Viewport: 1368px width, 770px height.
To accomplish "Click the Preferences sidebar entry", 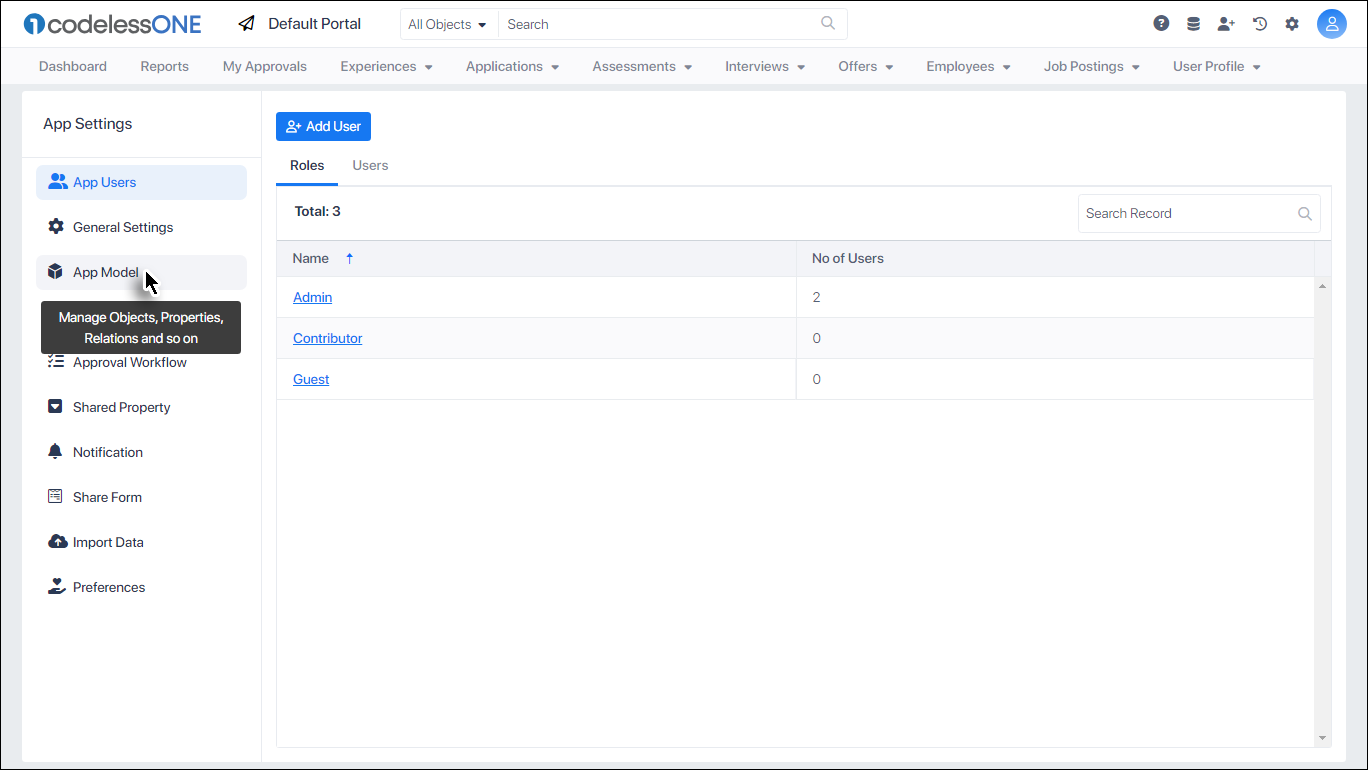I will [107, 586].
